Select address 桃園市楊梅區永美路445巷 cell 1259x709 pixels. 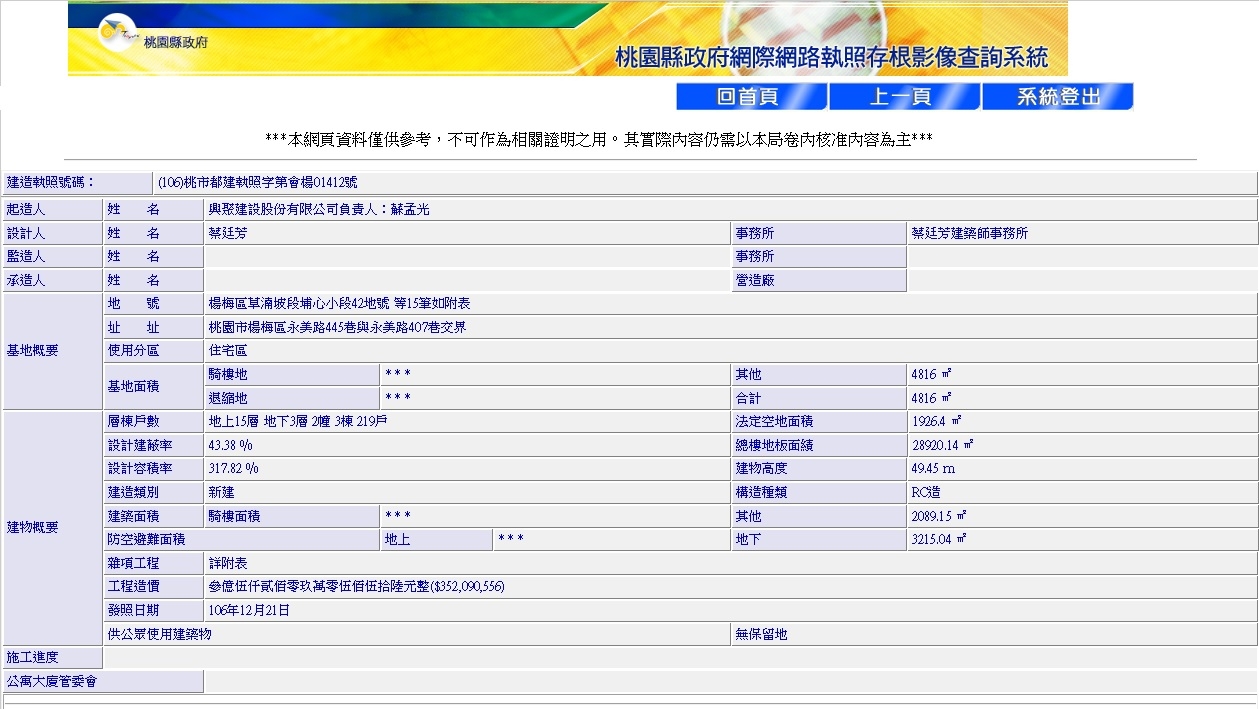(730, 327)
